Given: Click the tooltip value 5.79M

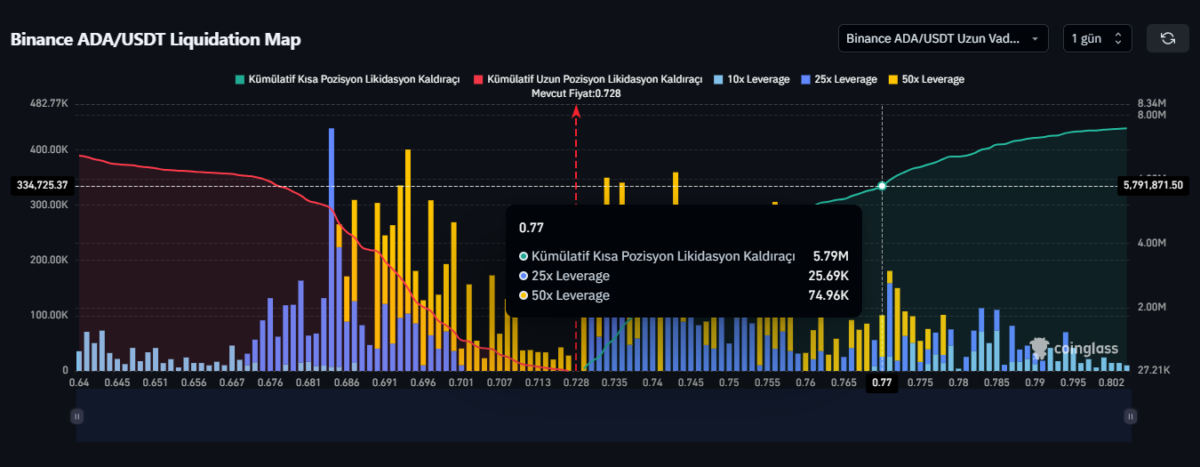Looking at the screenshot, I should tap(829, 256).
